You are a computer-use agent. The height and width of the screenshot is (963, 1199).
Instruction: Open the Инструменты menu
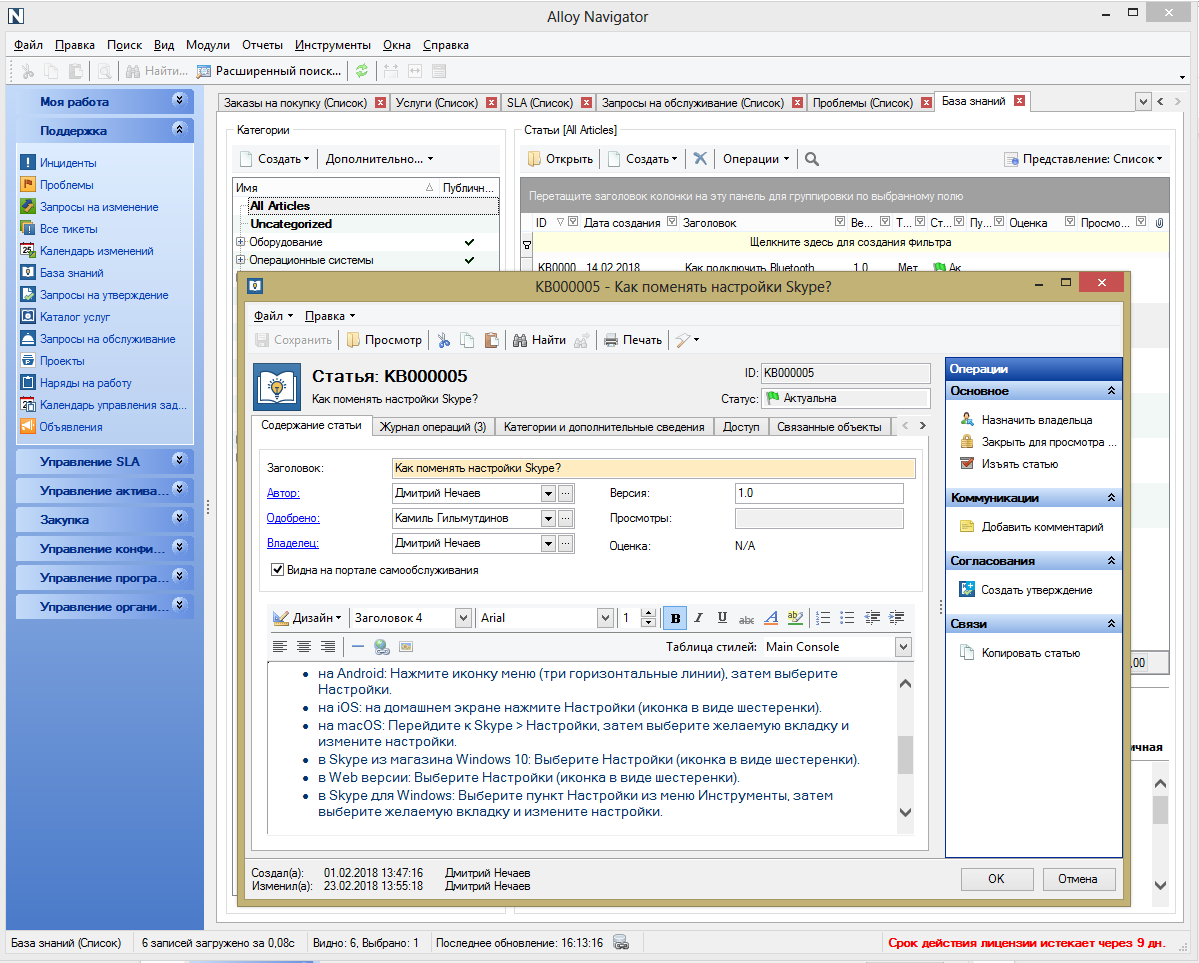(333, 45)
